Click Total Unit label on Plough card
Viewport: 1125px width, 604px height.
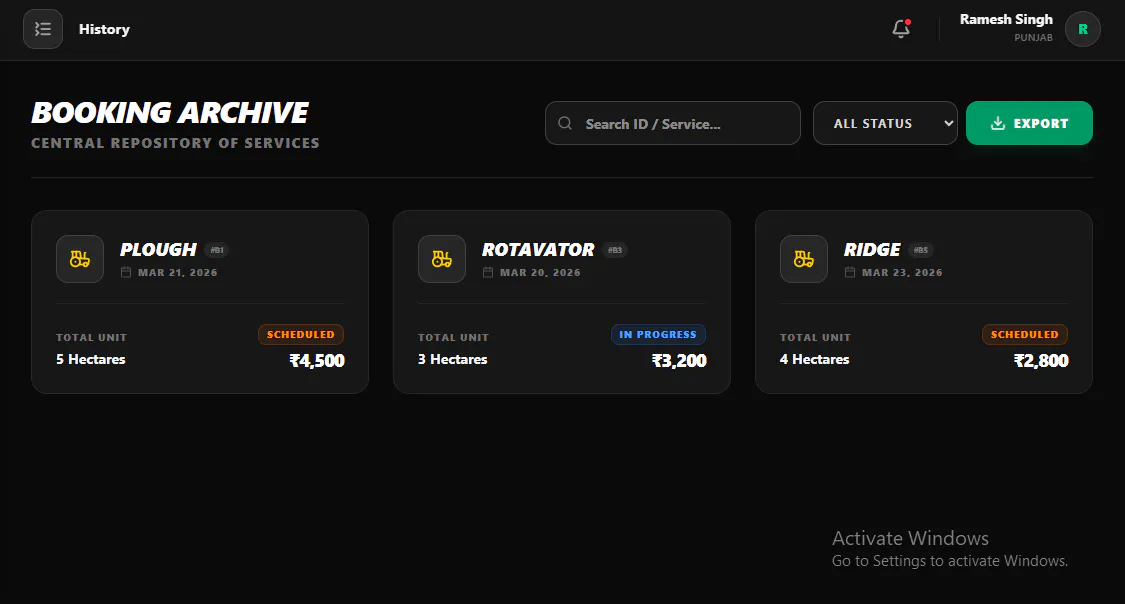(x=92, y=338)
